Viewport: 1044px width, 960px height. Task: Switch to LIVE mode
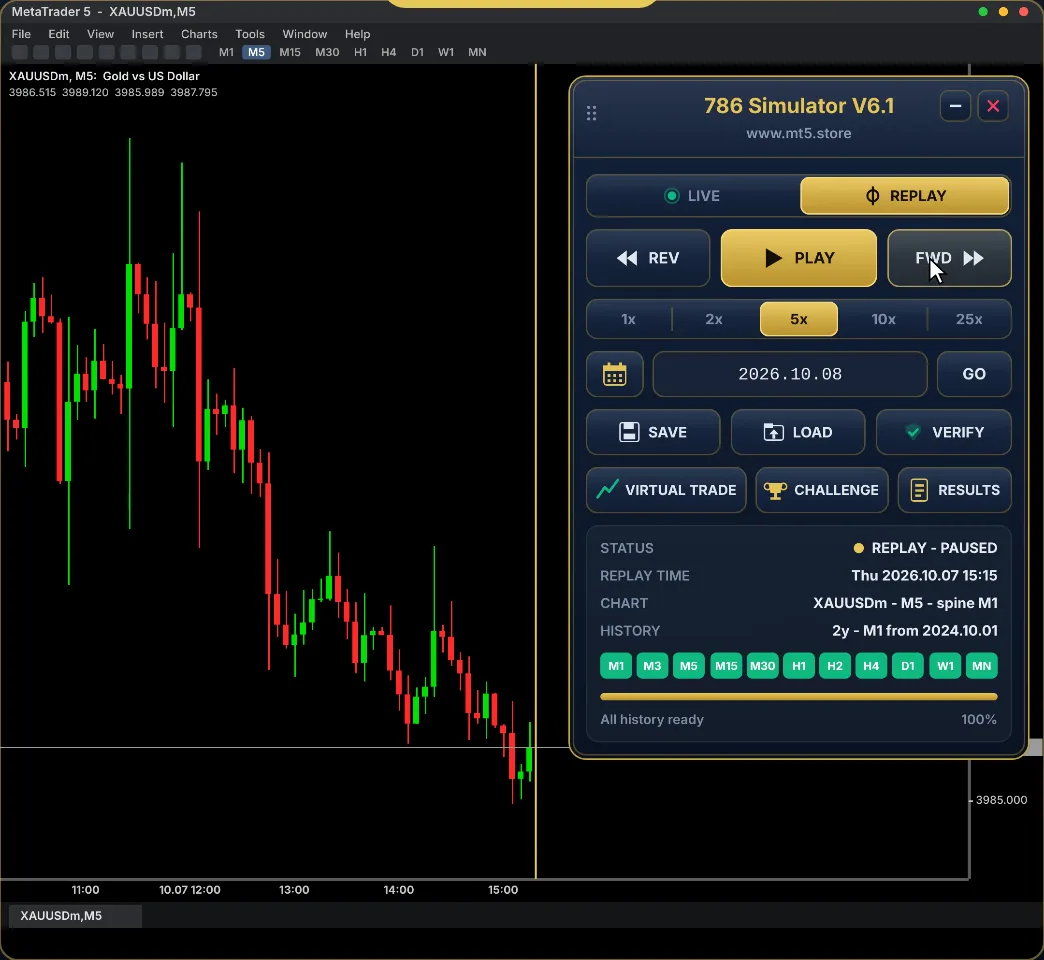pyautogui.click(x=693, y=196)
